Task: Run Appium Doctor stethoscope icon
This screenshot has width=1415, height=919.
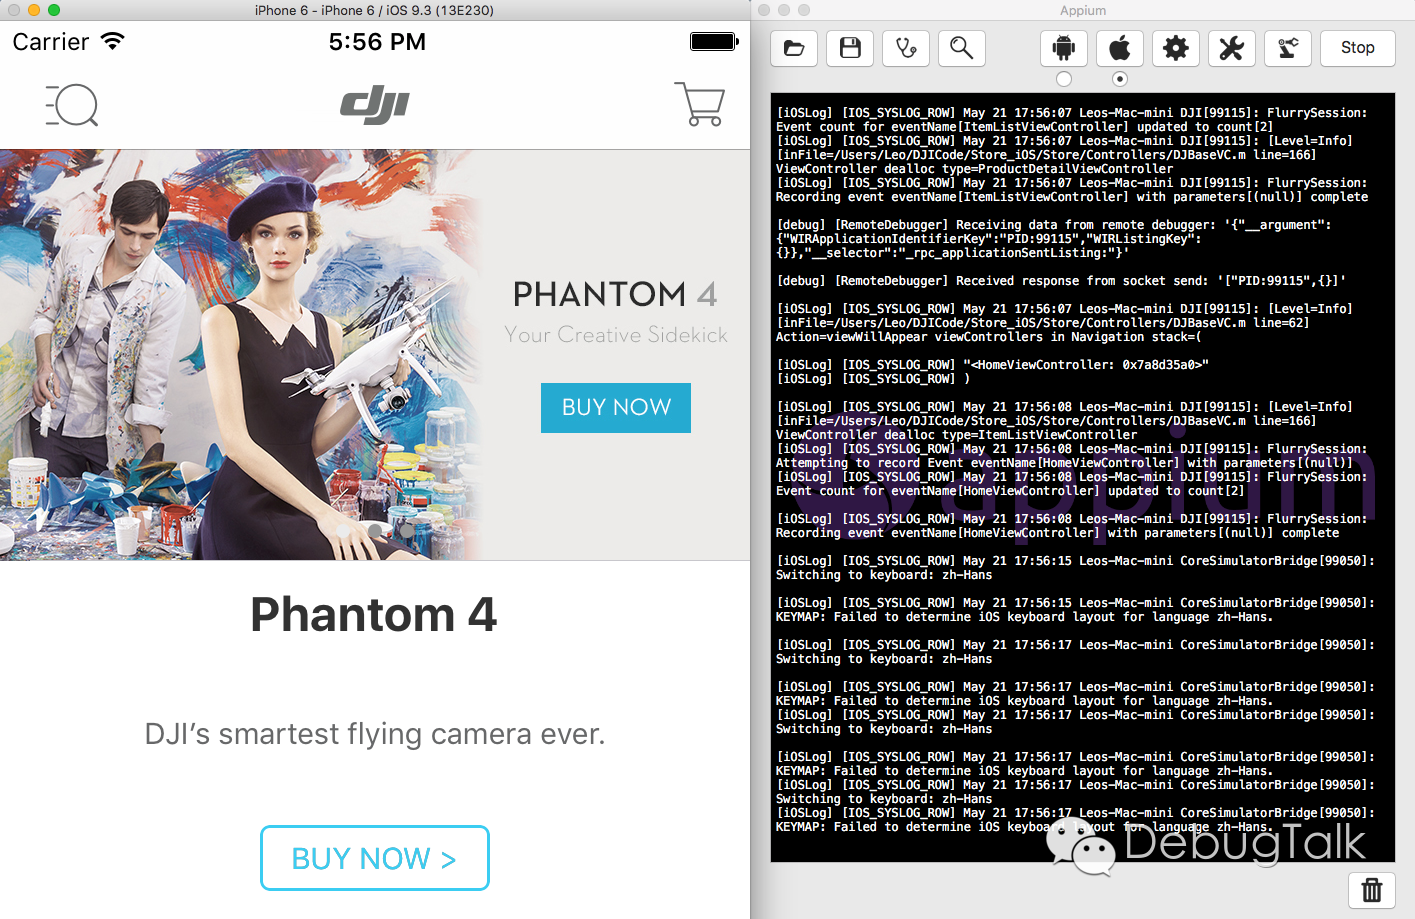Action: coord(906,48)
